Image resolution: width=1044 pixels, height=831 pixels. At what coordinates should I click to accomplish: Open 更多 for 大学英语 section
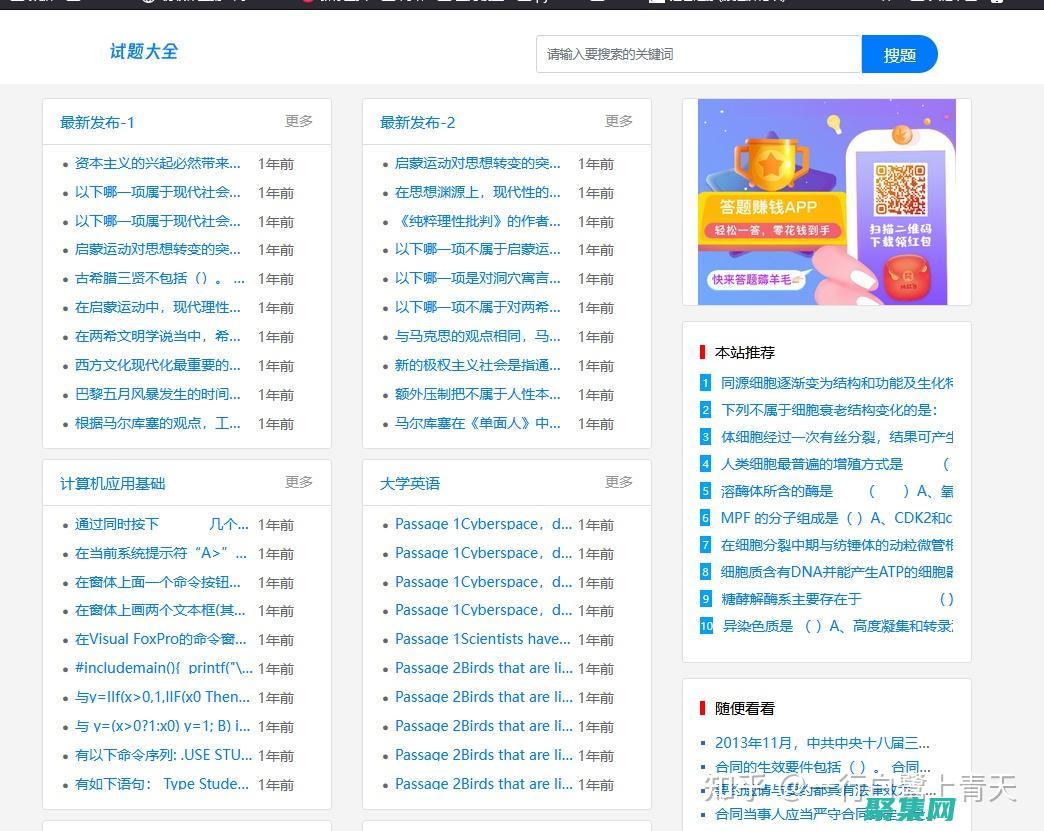tap(618, 481)
